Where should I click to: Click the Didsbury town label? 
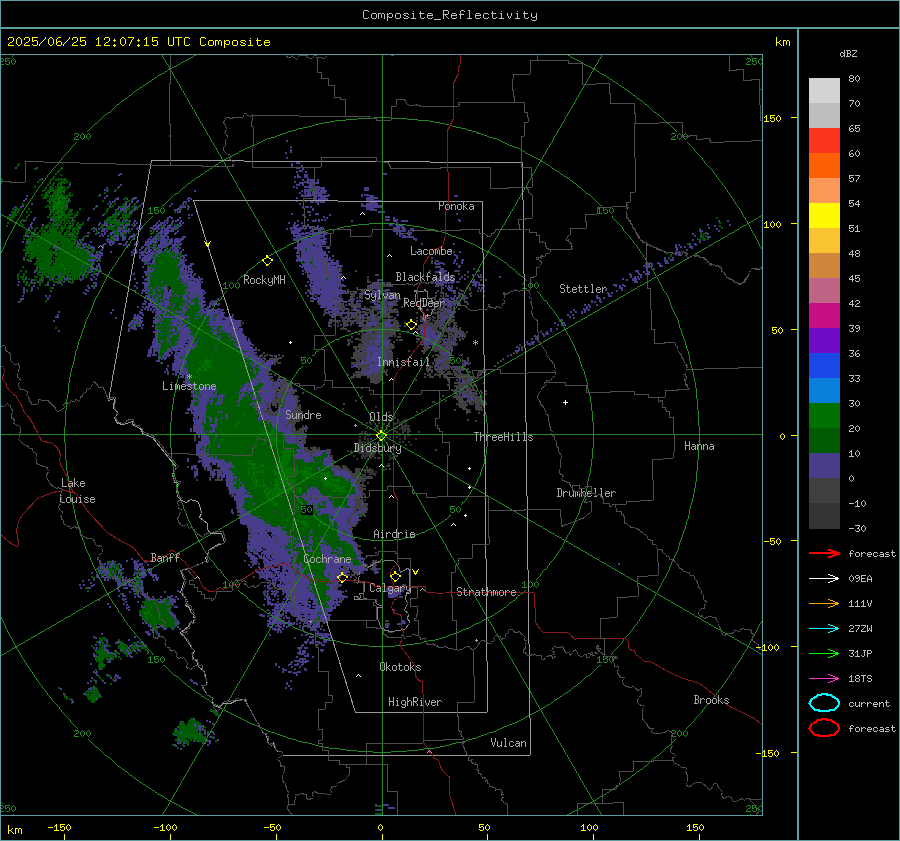point(378,448)
